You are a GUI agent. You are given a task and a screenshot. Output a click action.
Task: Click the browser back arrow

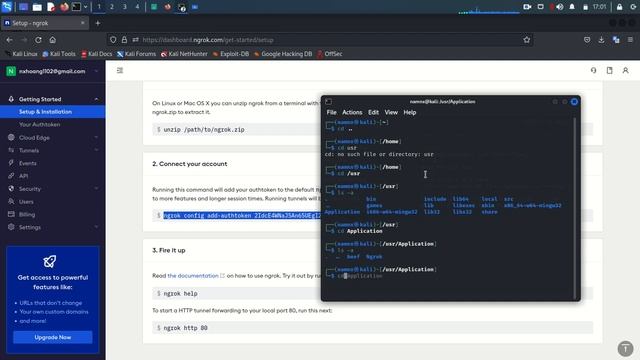9,40
